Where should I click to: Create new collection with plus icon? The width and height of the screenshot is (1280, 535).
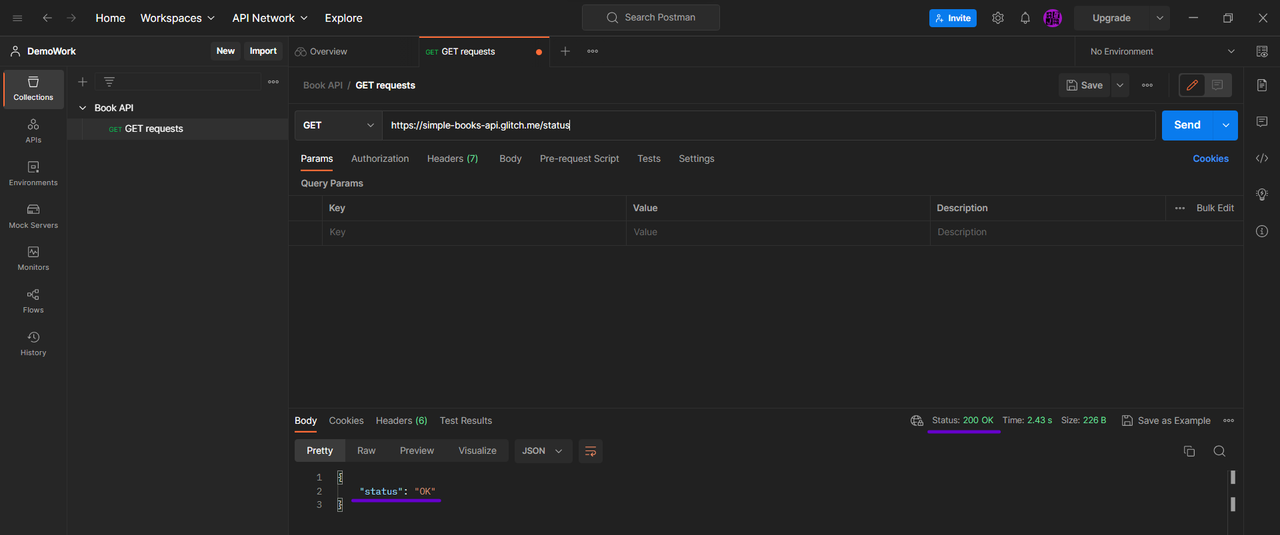pos(83,82)
